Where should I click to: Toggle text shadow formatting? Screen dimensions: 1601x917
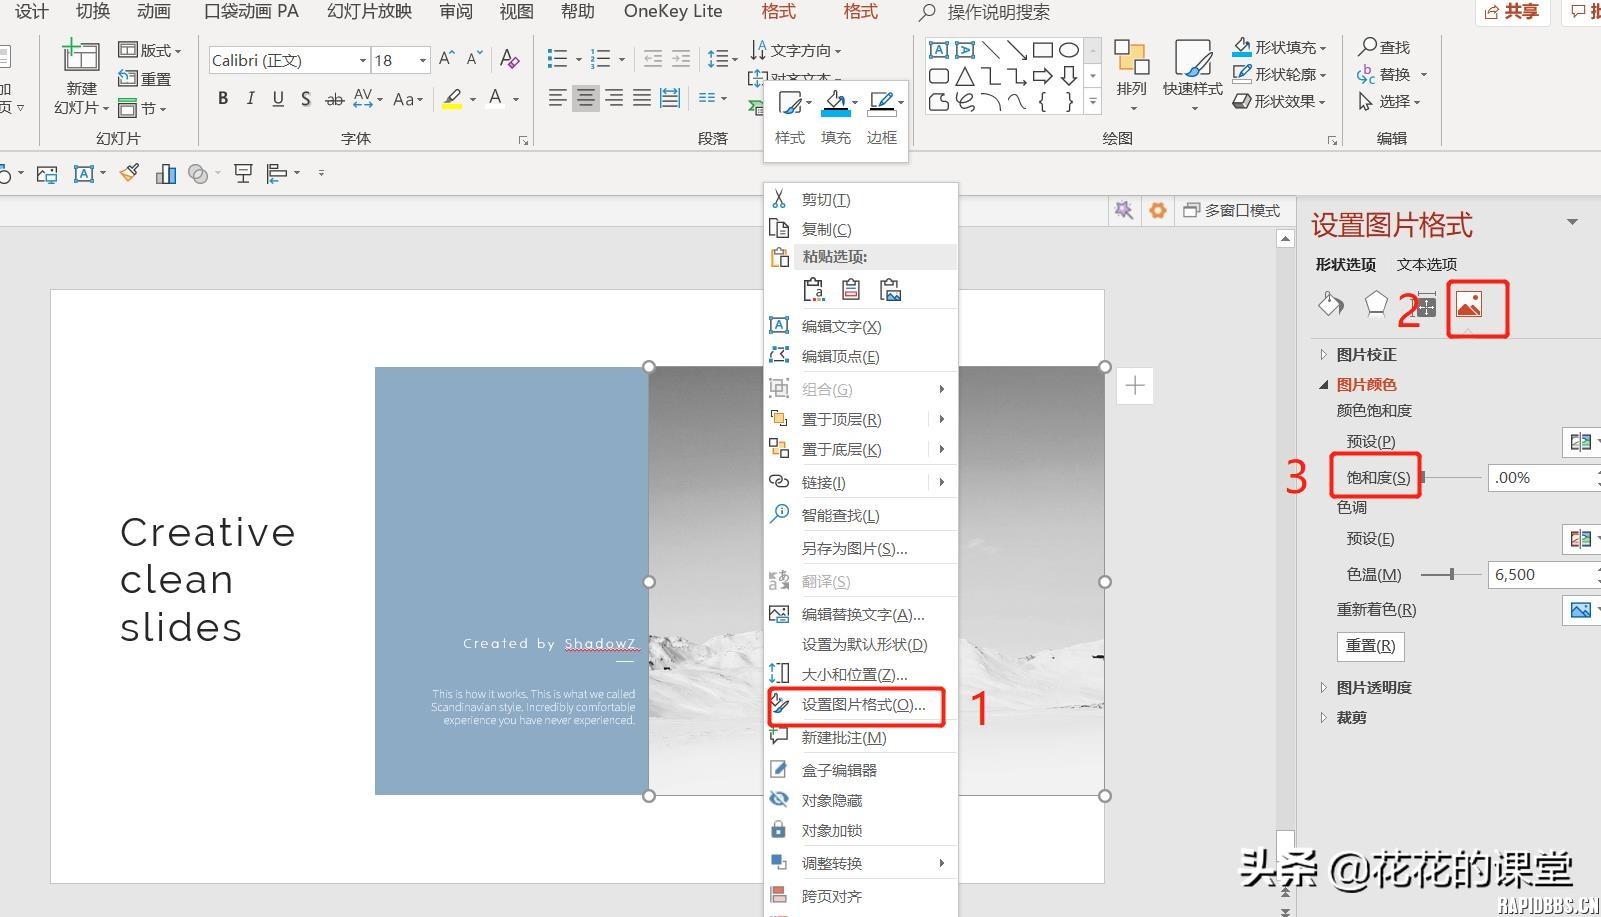tap(305, 98)
